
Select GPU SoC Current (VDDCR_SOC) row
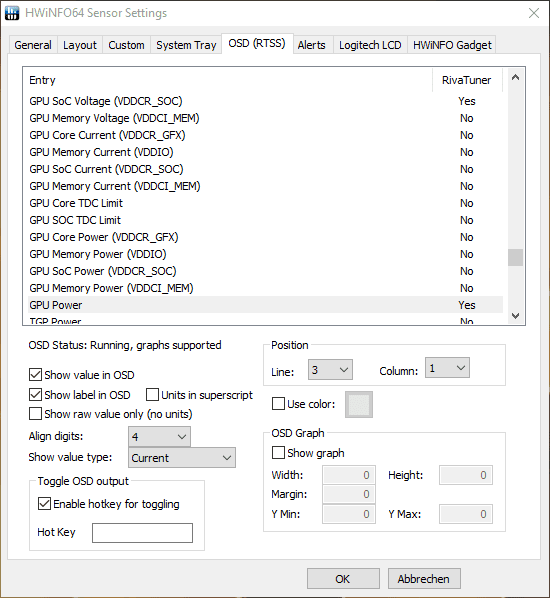coord(265,169)
